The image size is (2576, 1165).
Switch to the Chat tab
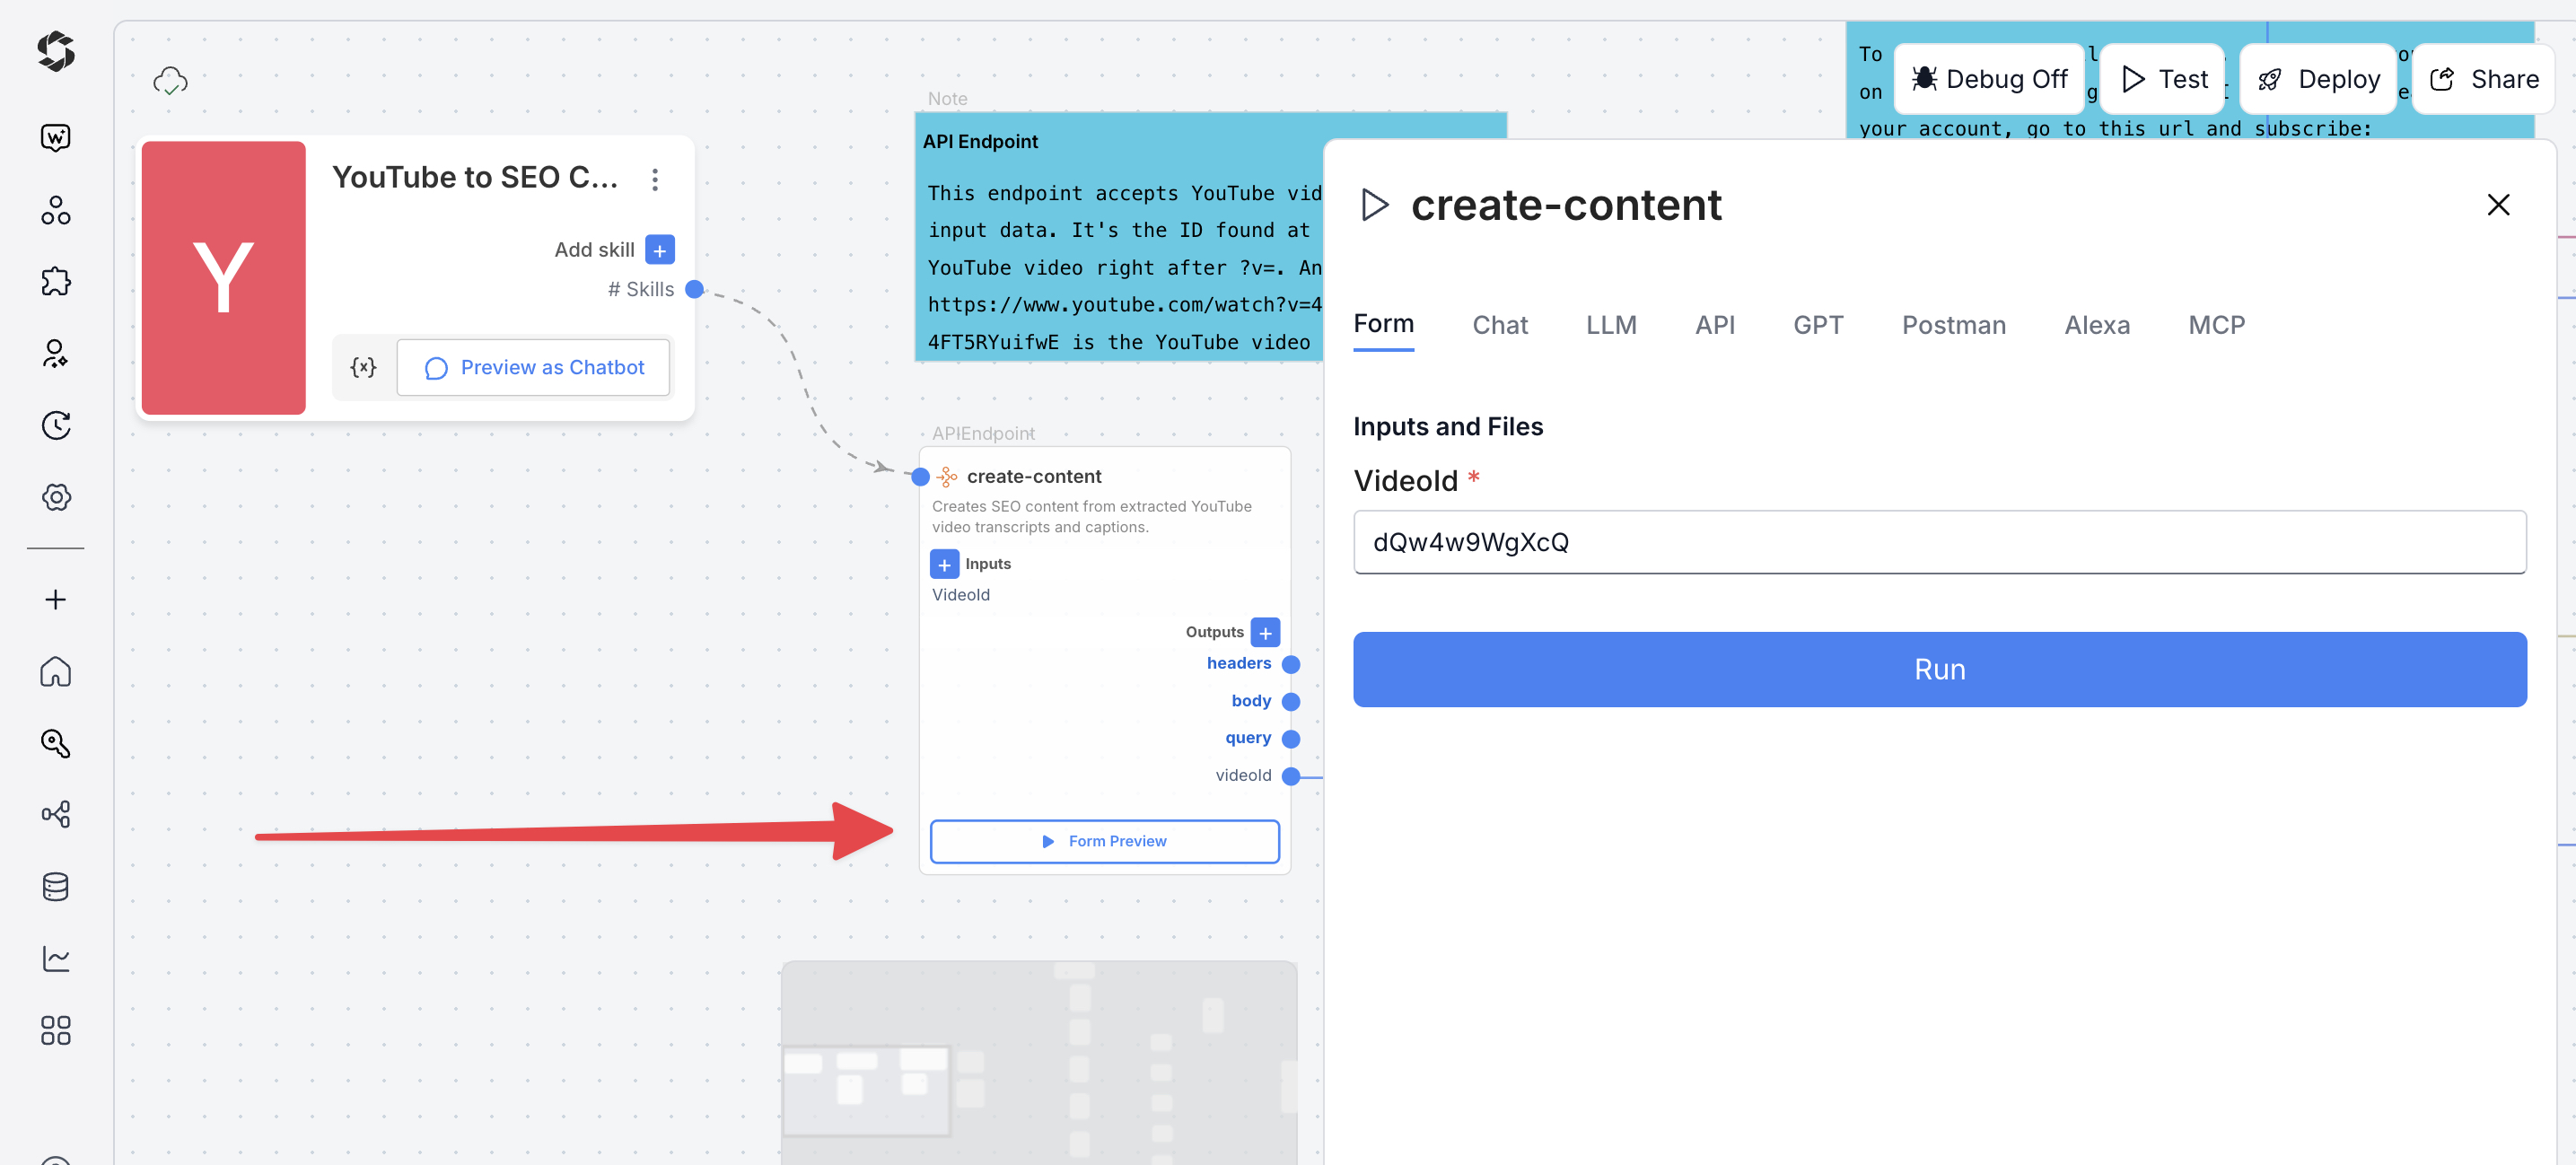pos(1499,325)
